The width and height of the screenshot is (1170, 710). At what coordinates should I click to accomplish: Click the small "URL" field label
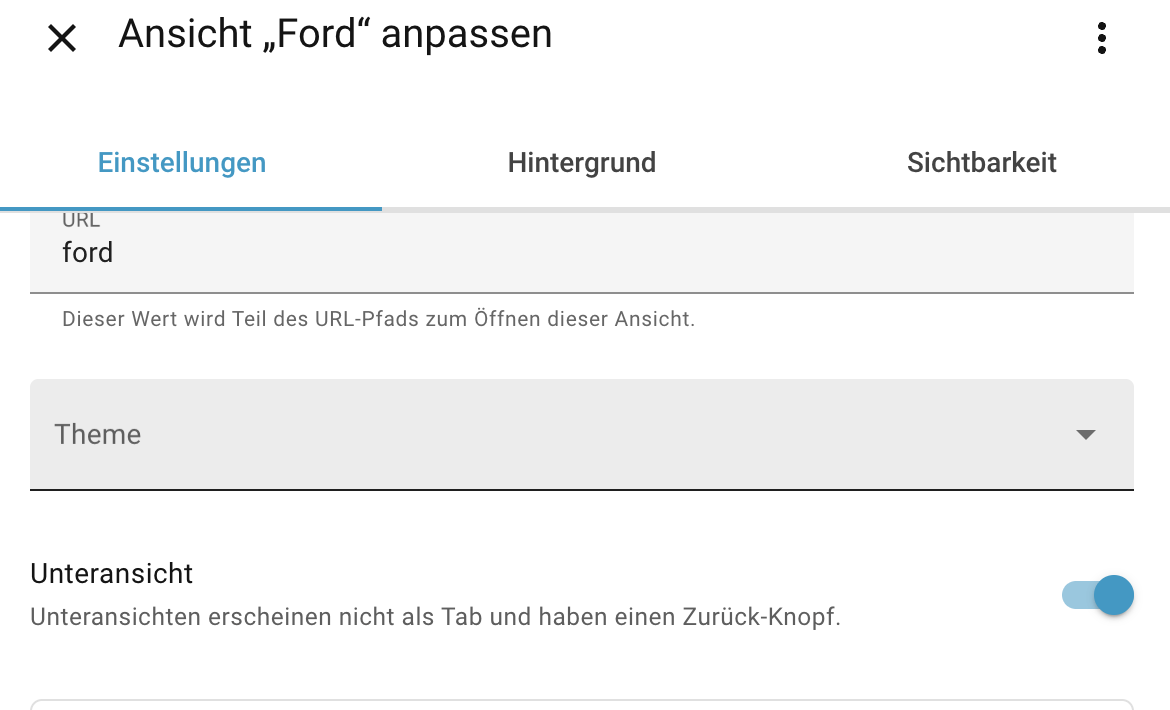(x=81, y=221)
